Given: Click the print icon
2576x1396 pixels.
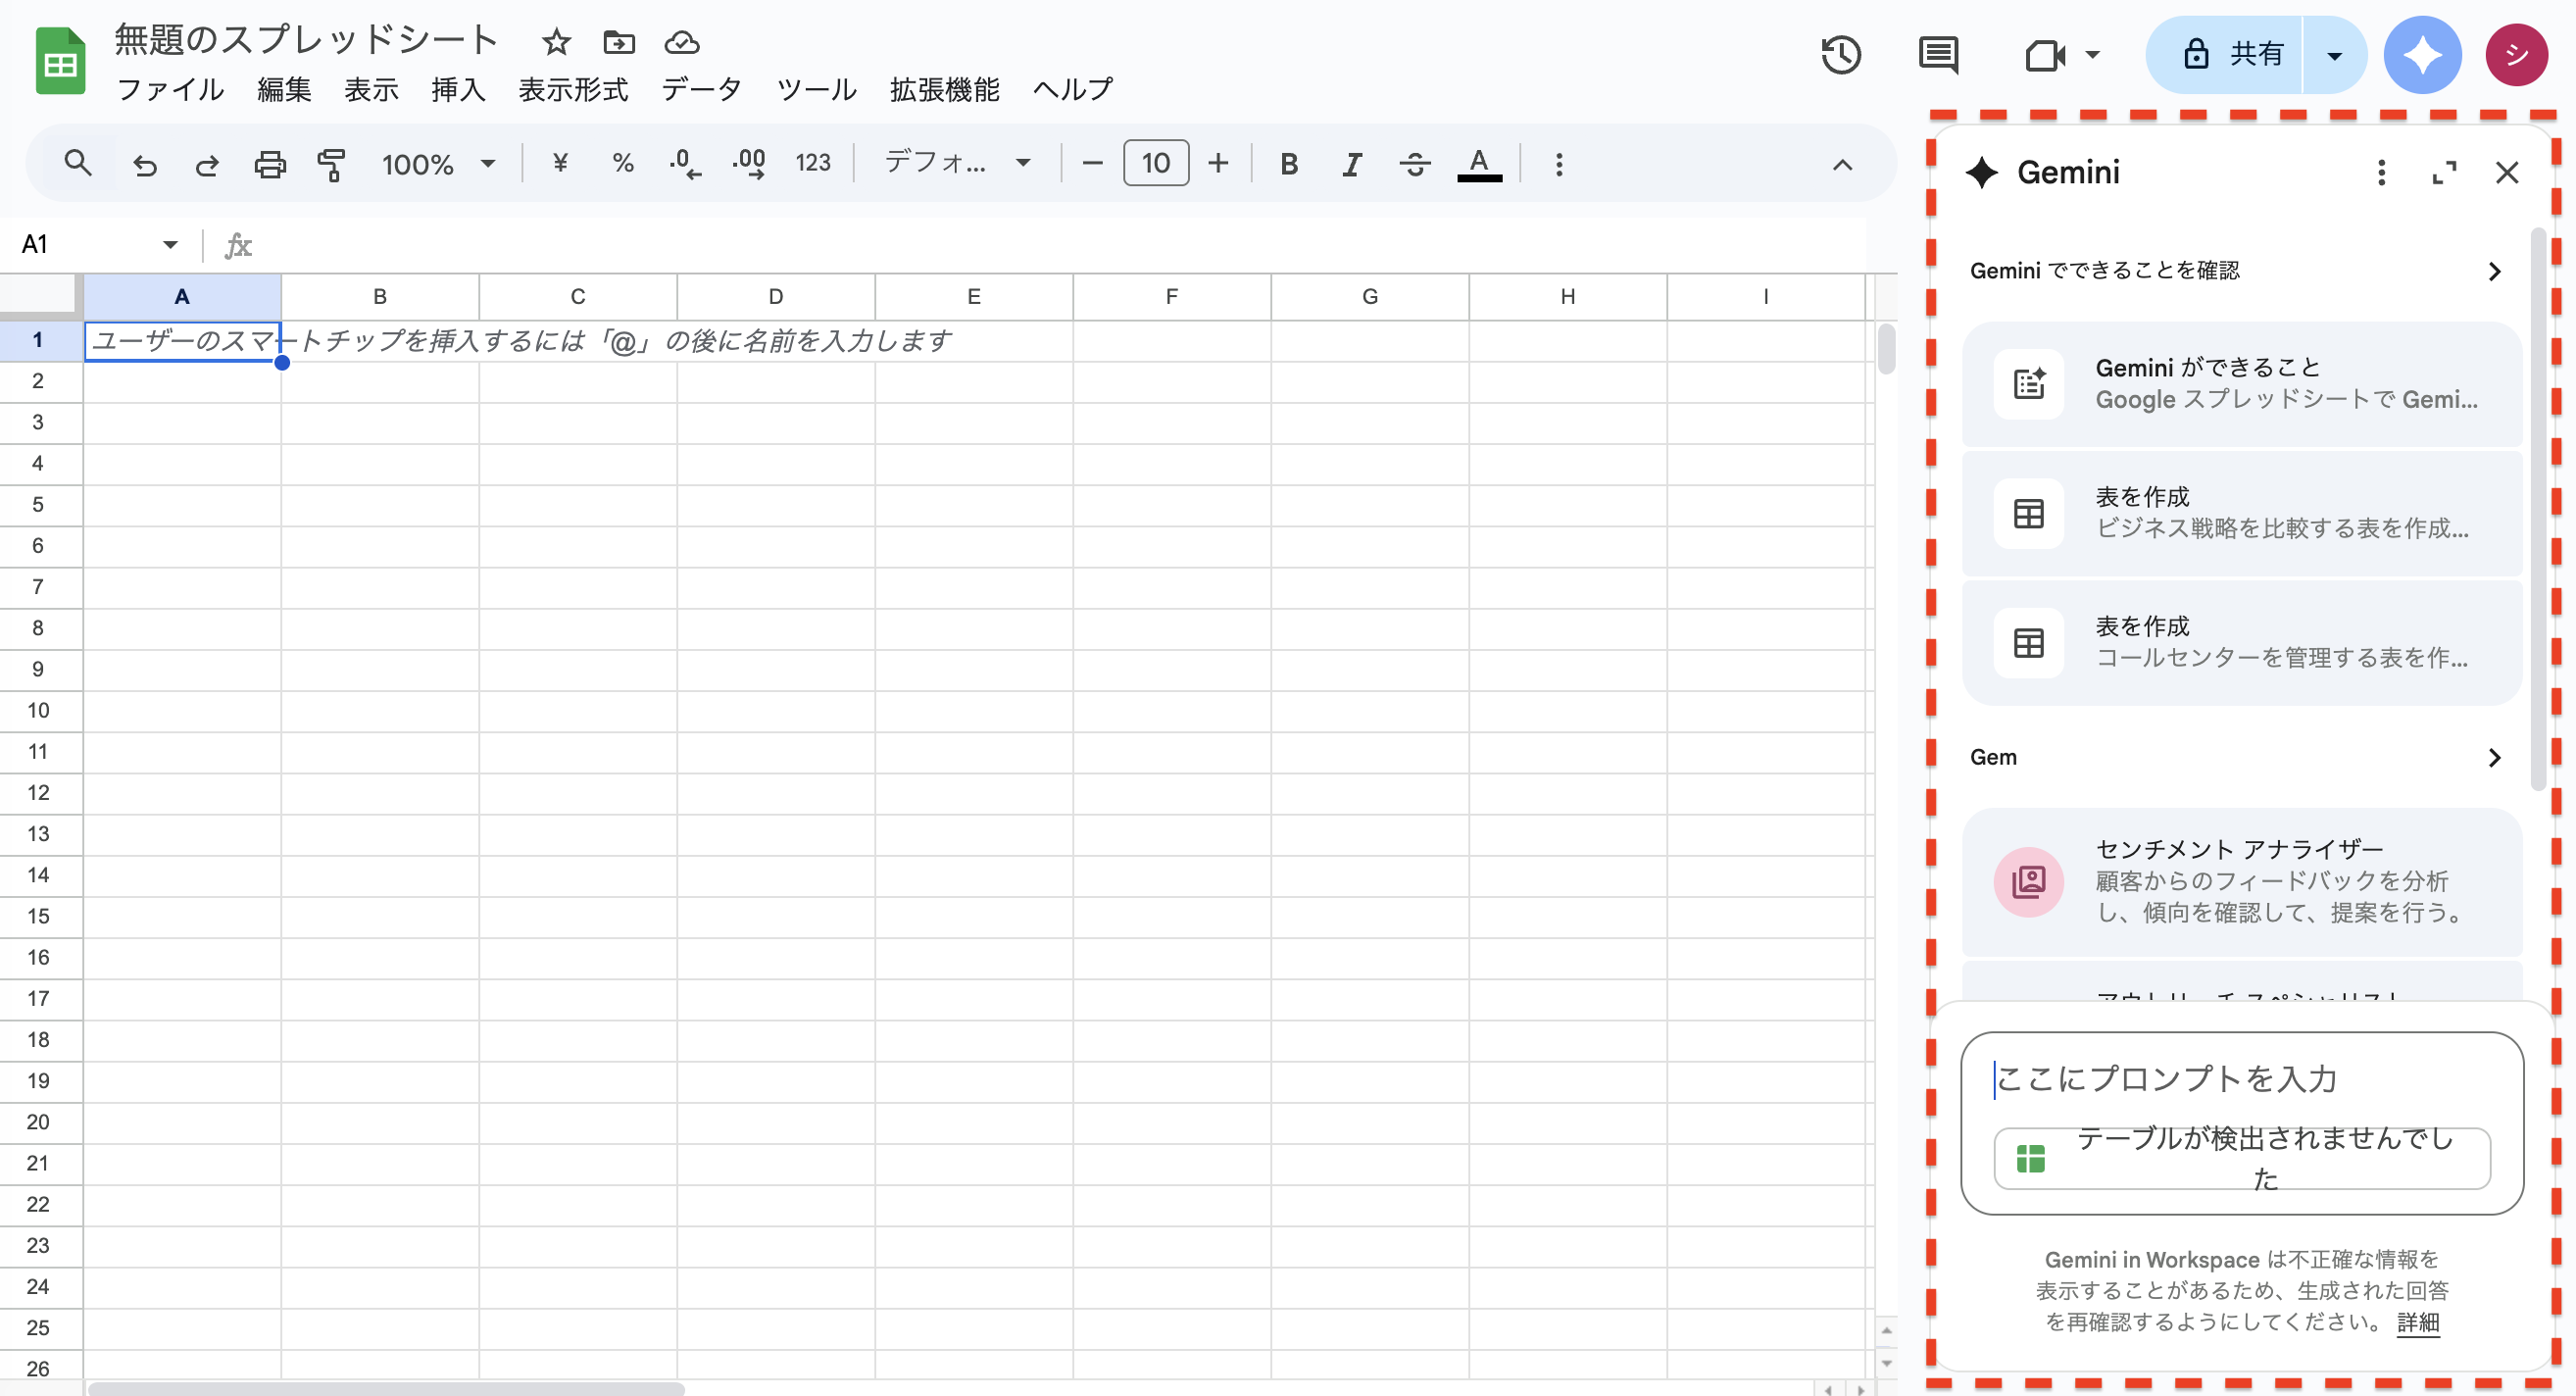Looking at the screenshot, I should [269, 164].
